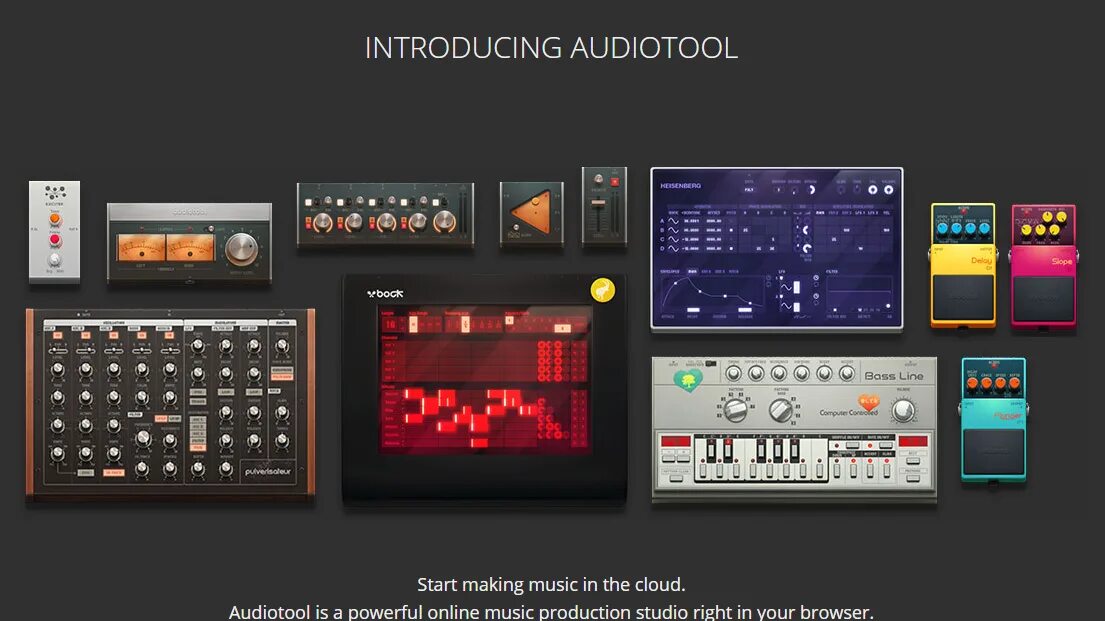
Task: Click the right orange VU meter
Action: tap(190, 249)
